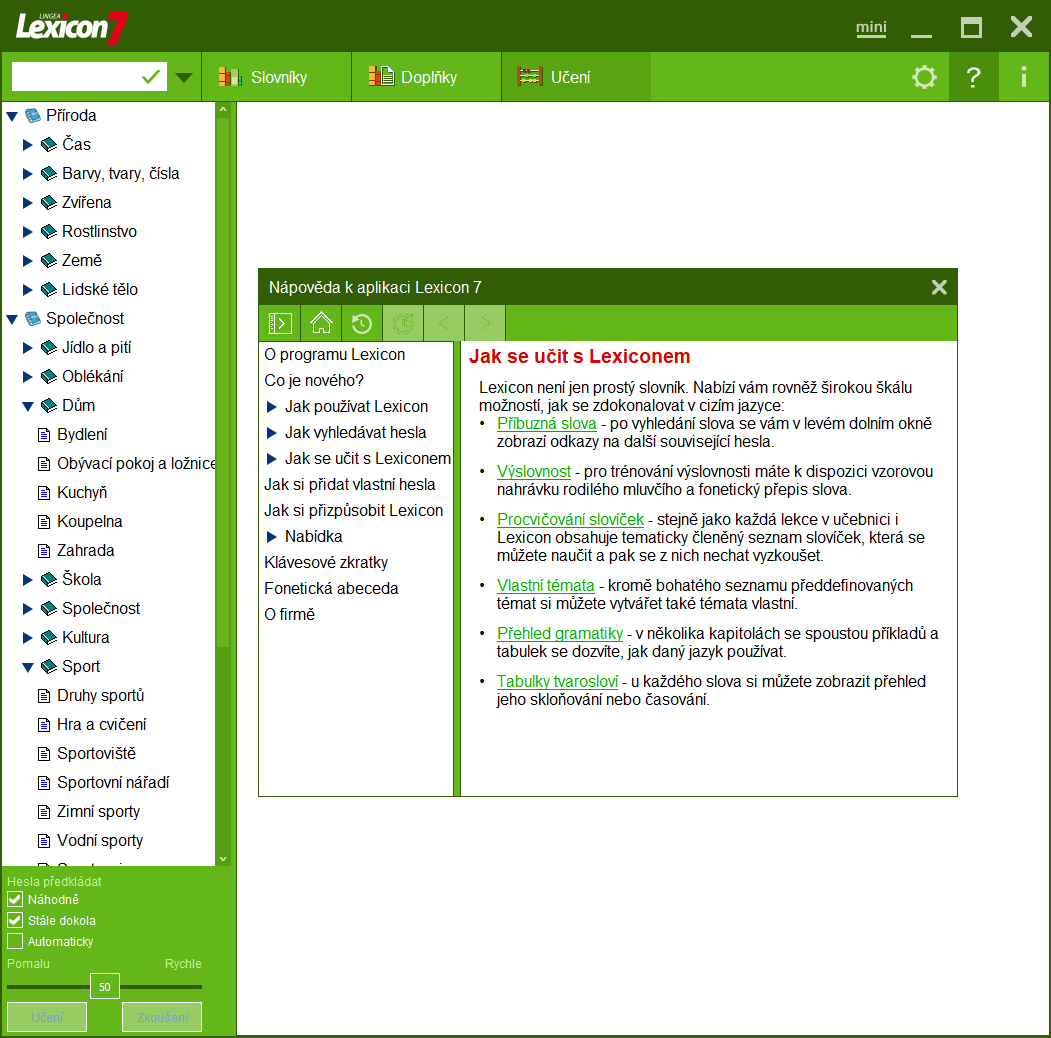This screenshot has width=1051, height=1038.
Task: Click the Druhy sportů document icon
Action: tap(44, 696)
